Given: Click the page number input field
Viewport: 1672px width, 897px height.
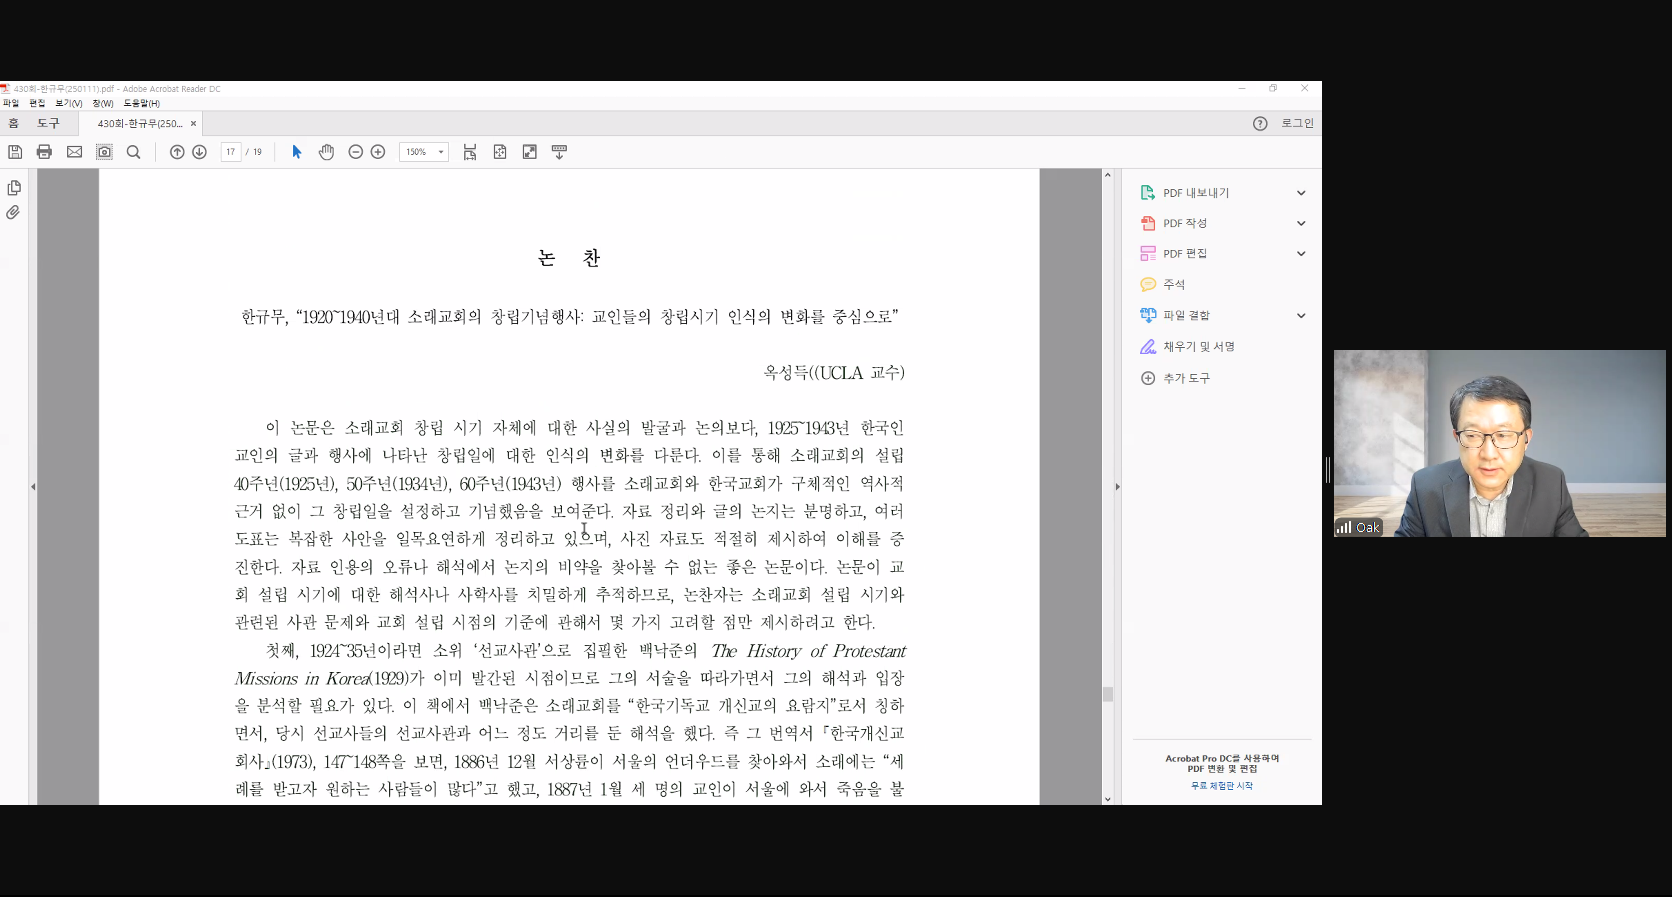Looking at the screenshot, I should point(231,152).
